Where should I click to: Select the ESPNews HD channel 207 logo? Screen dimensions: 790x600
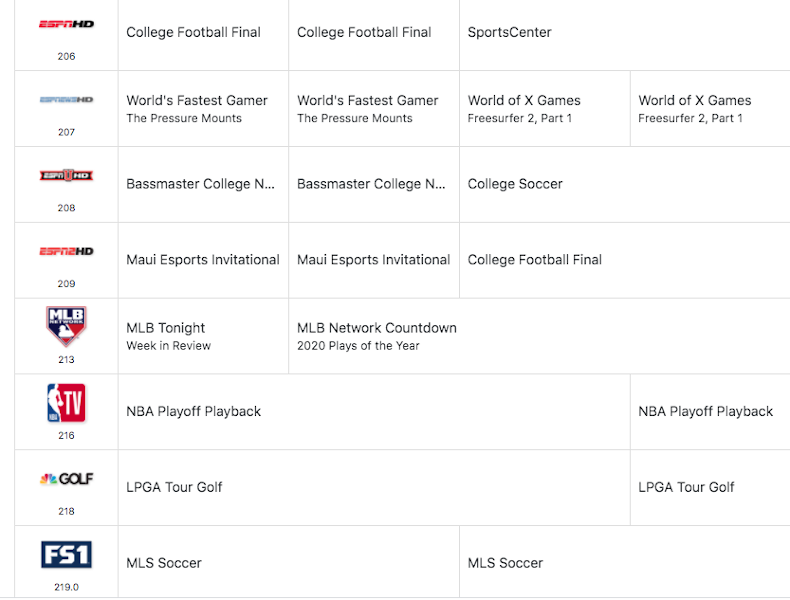click(66, 100)
